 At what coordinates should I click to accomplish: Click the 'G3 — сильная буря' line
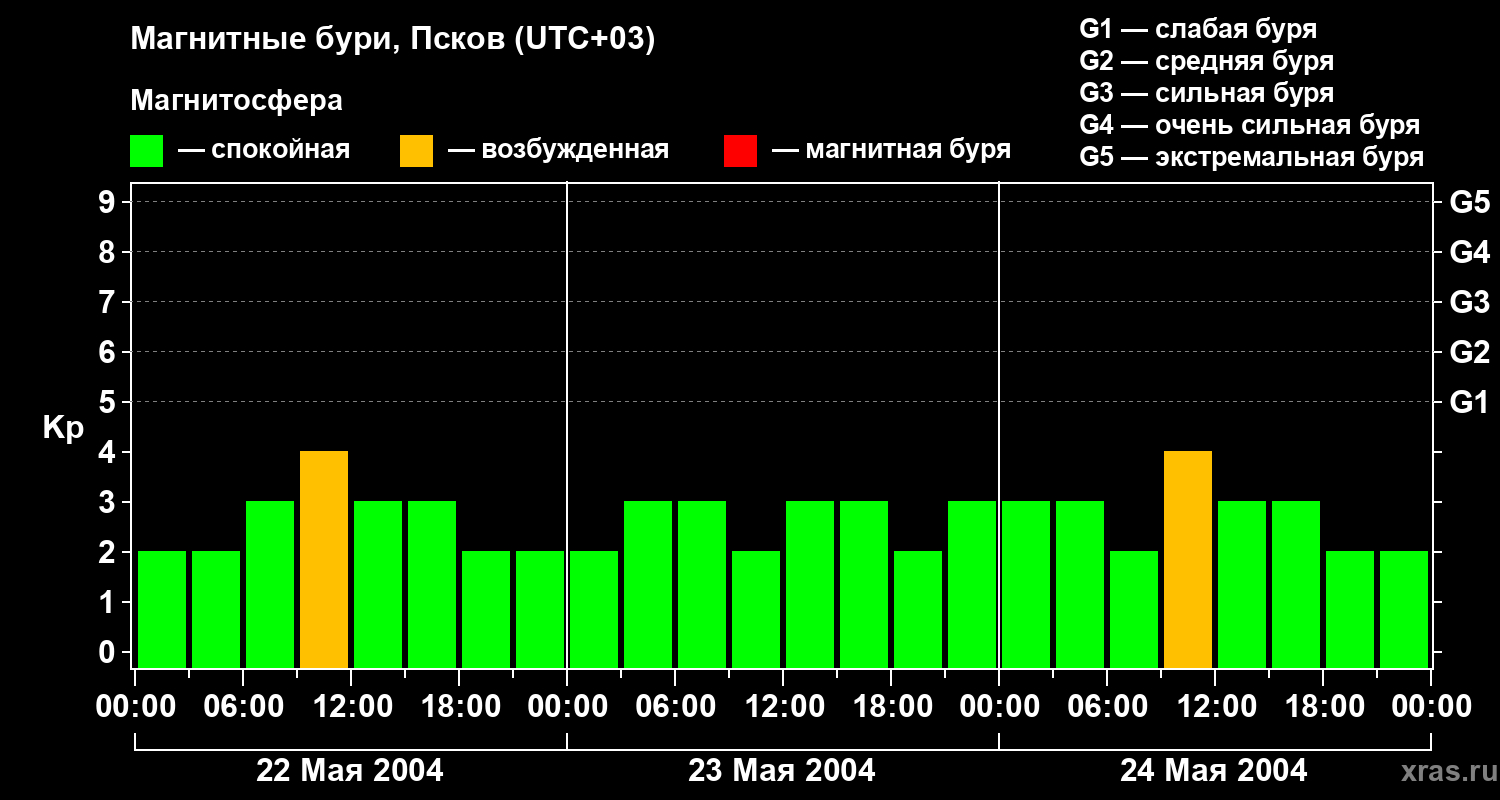1206,93
